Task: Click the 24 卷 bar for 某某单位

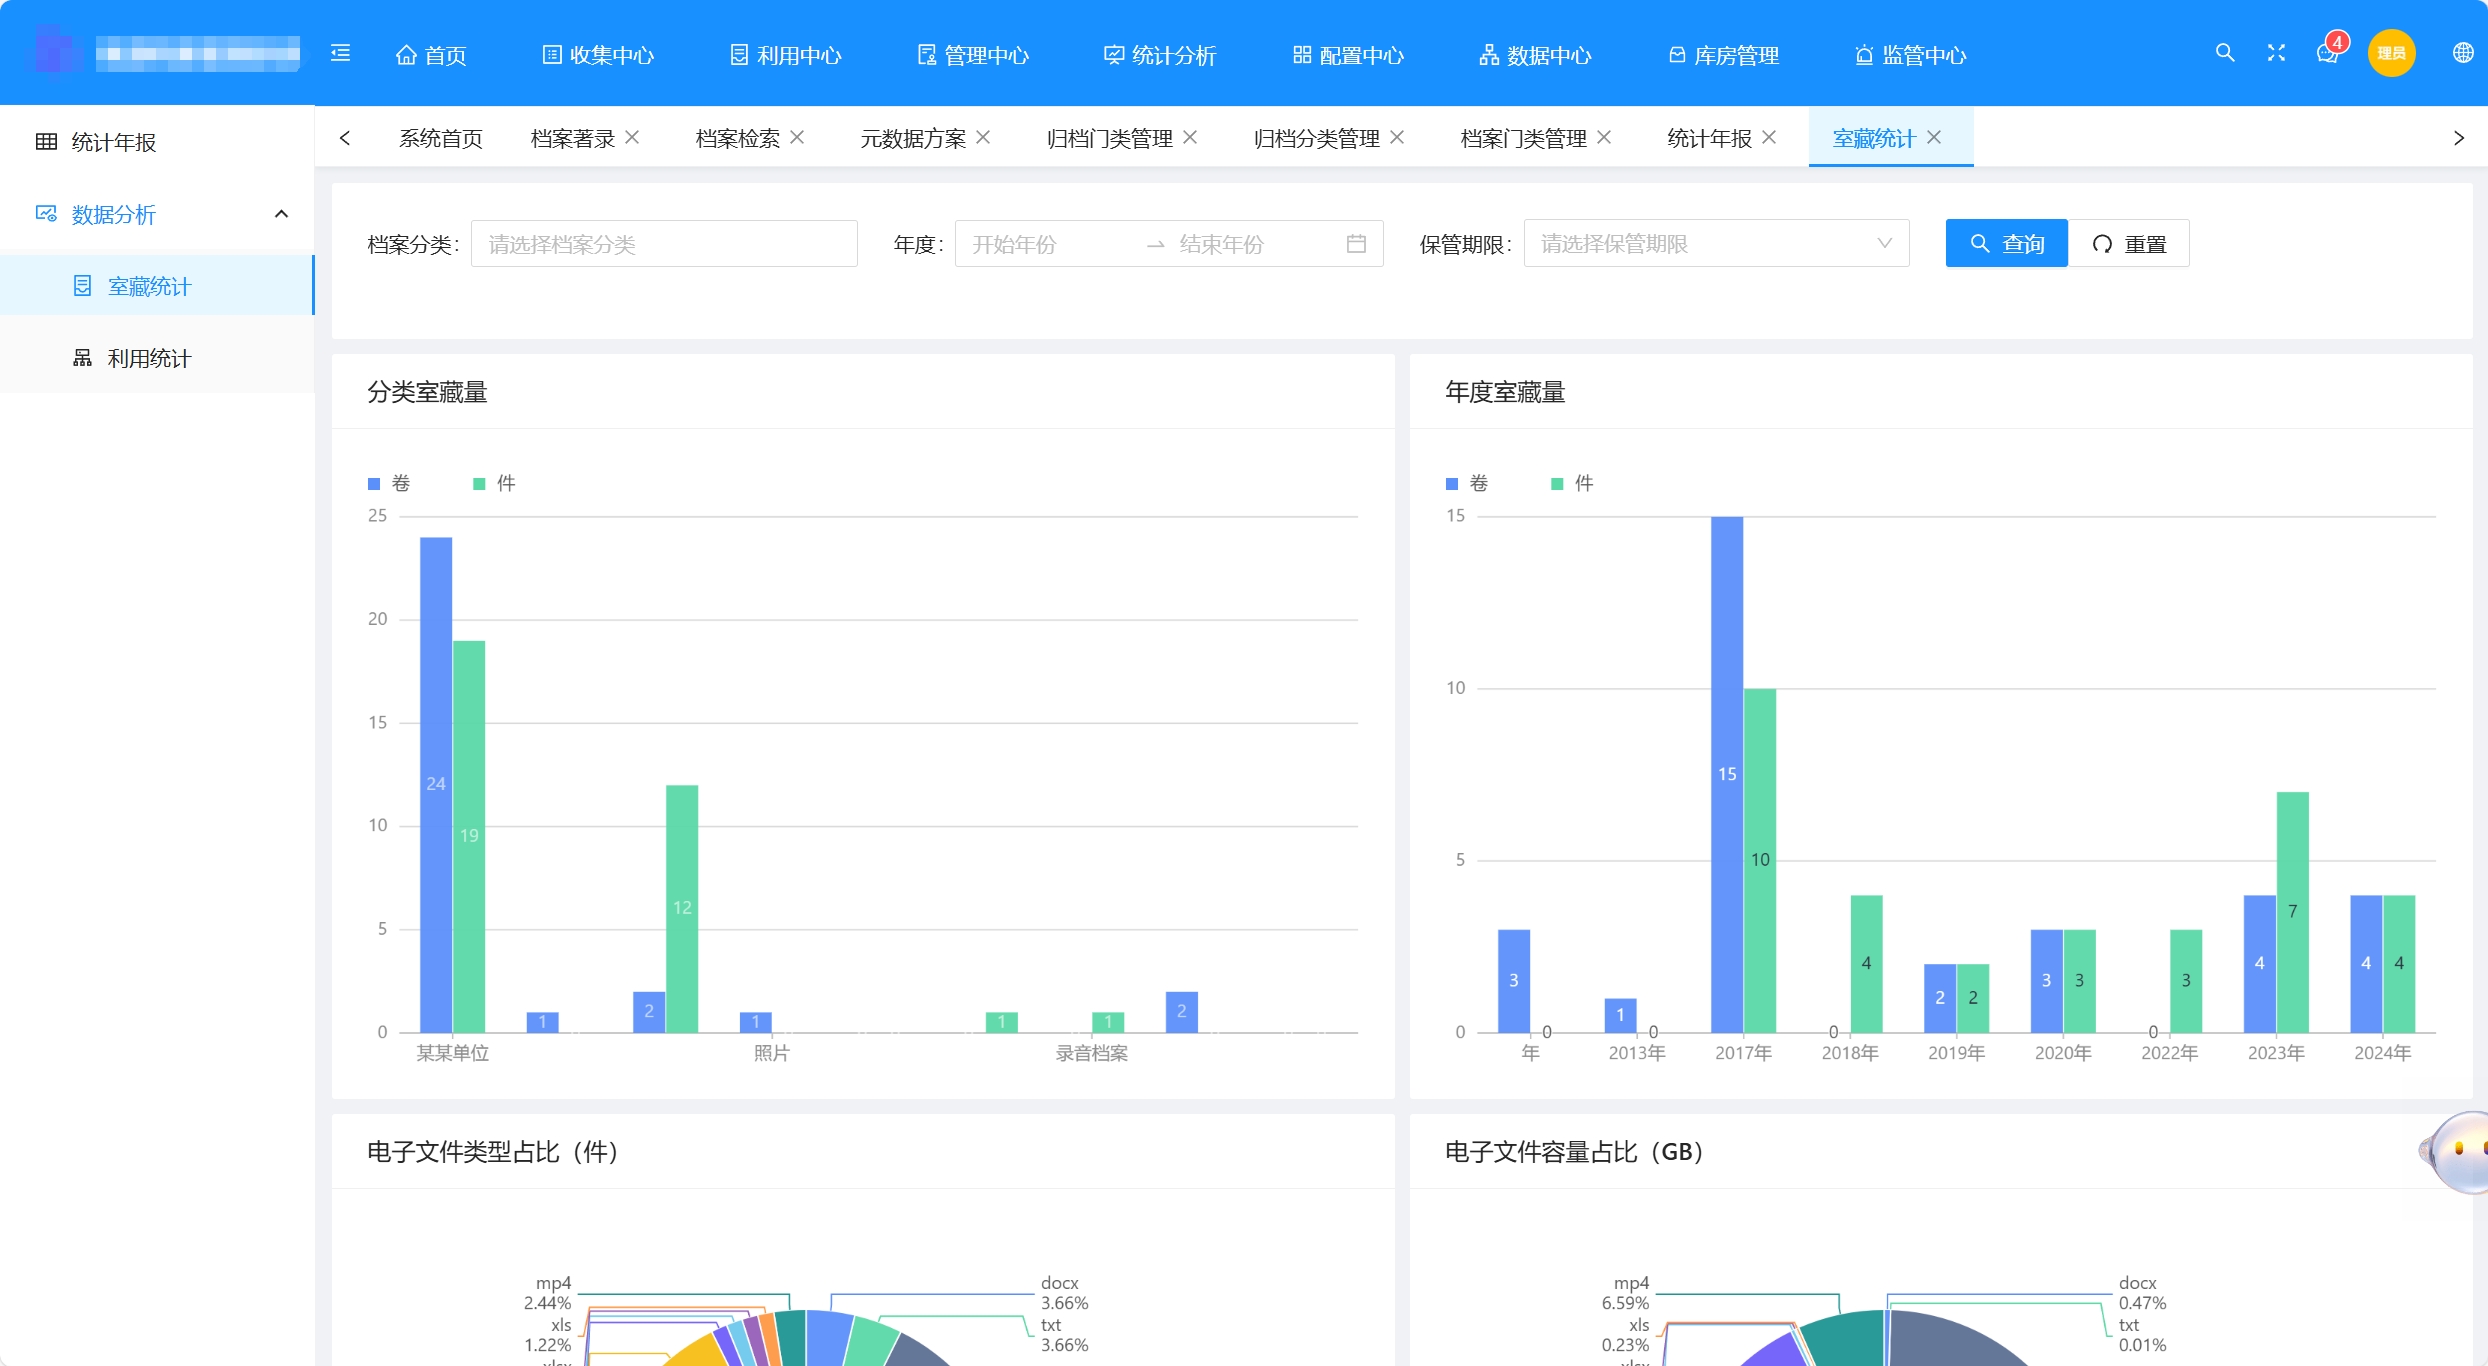Action: pyautogui.click(x=436, y=785)
